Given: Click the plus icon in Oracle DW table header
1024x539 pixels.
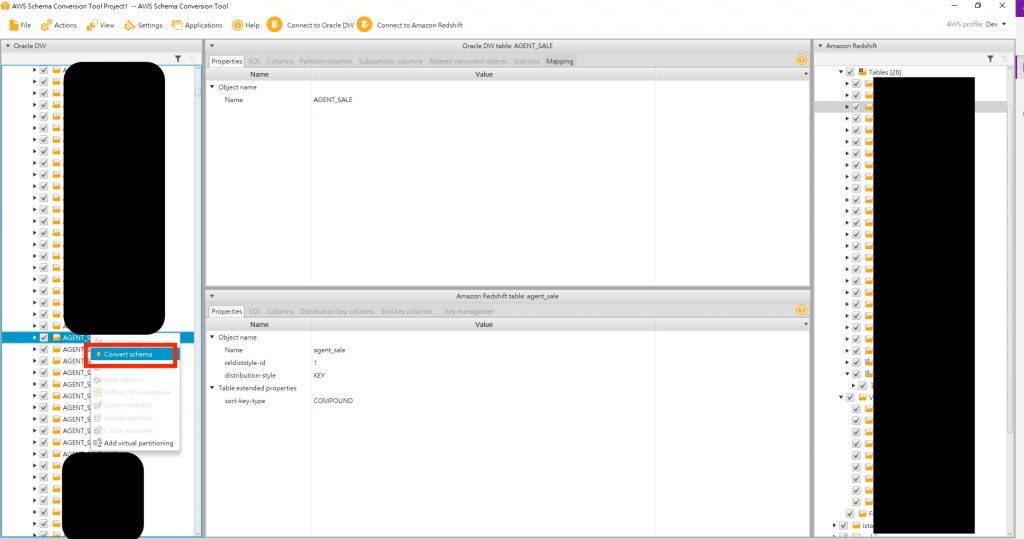Looking at the screenshot, I should pos(806,74).
